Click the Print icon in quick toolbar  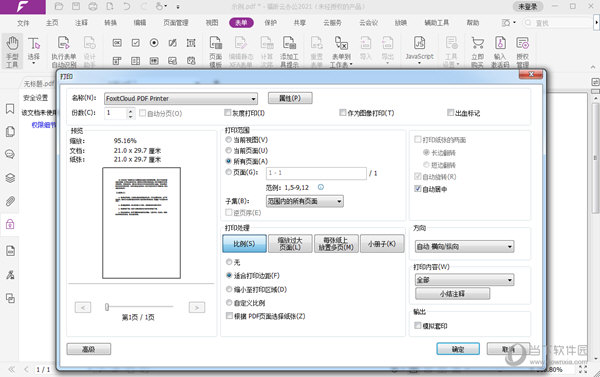[x=93, y=6]
